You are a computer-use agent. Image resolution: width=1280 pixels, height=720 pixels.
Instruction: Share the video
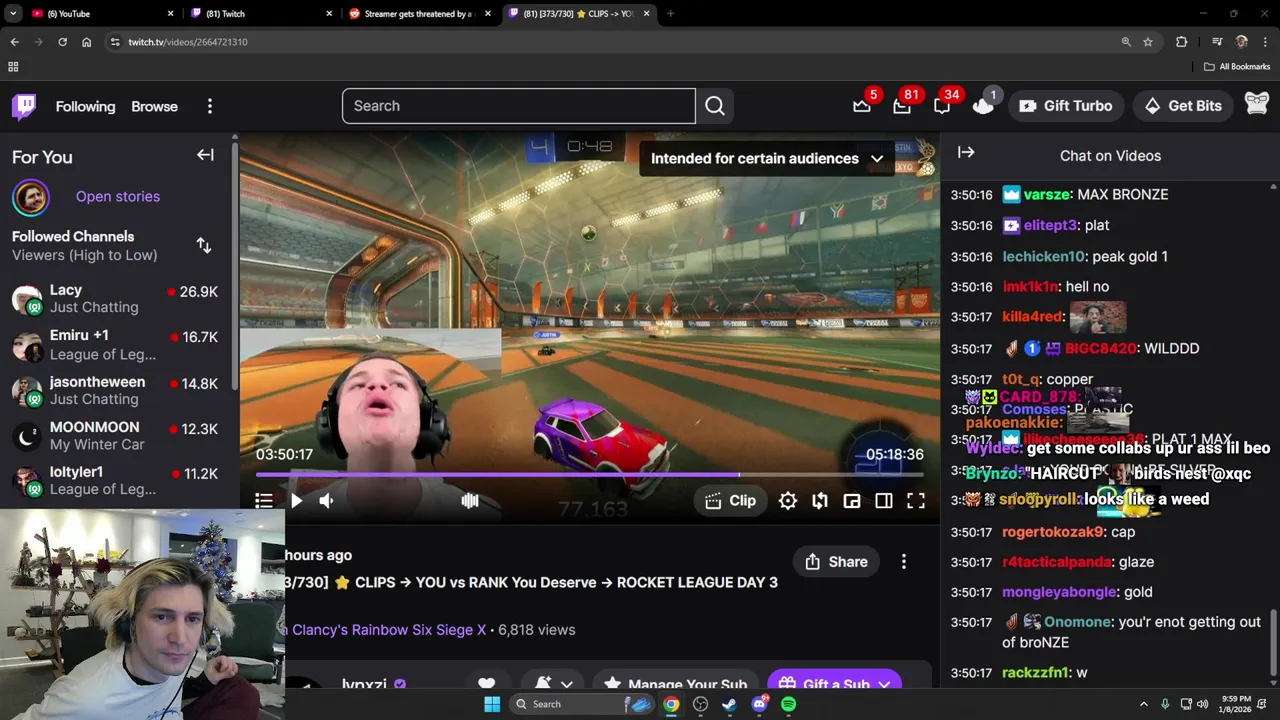[x=836, y=562]
